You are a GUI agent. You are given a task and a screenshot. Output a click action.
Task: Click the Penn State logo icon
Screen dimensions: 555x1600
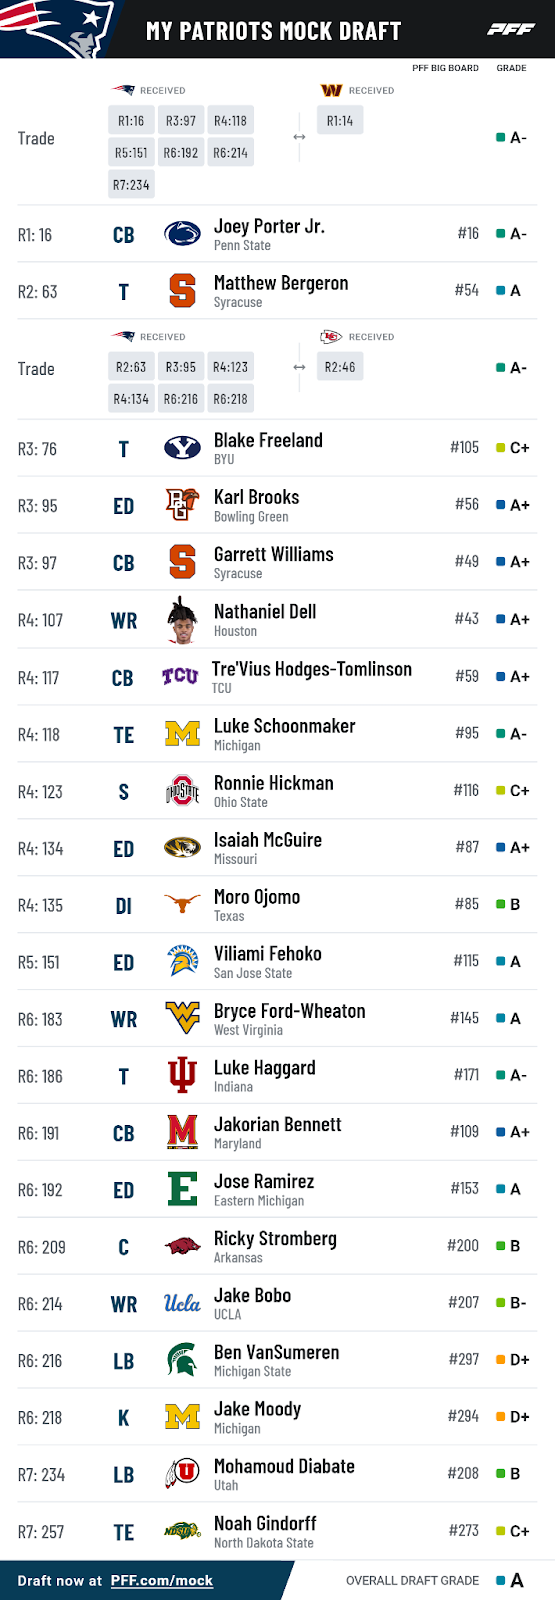[182, 235]
